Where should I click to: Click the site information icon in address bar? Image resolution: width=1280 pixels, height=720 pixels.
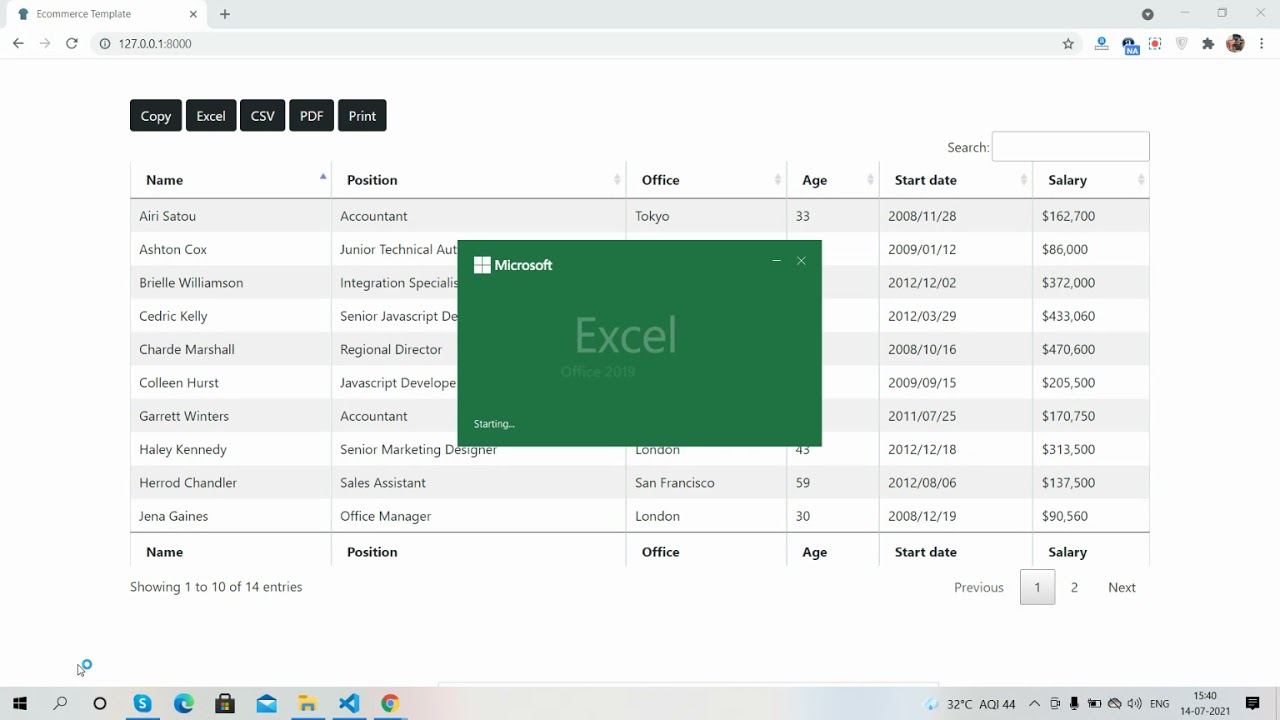[x=105, y=44]
